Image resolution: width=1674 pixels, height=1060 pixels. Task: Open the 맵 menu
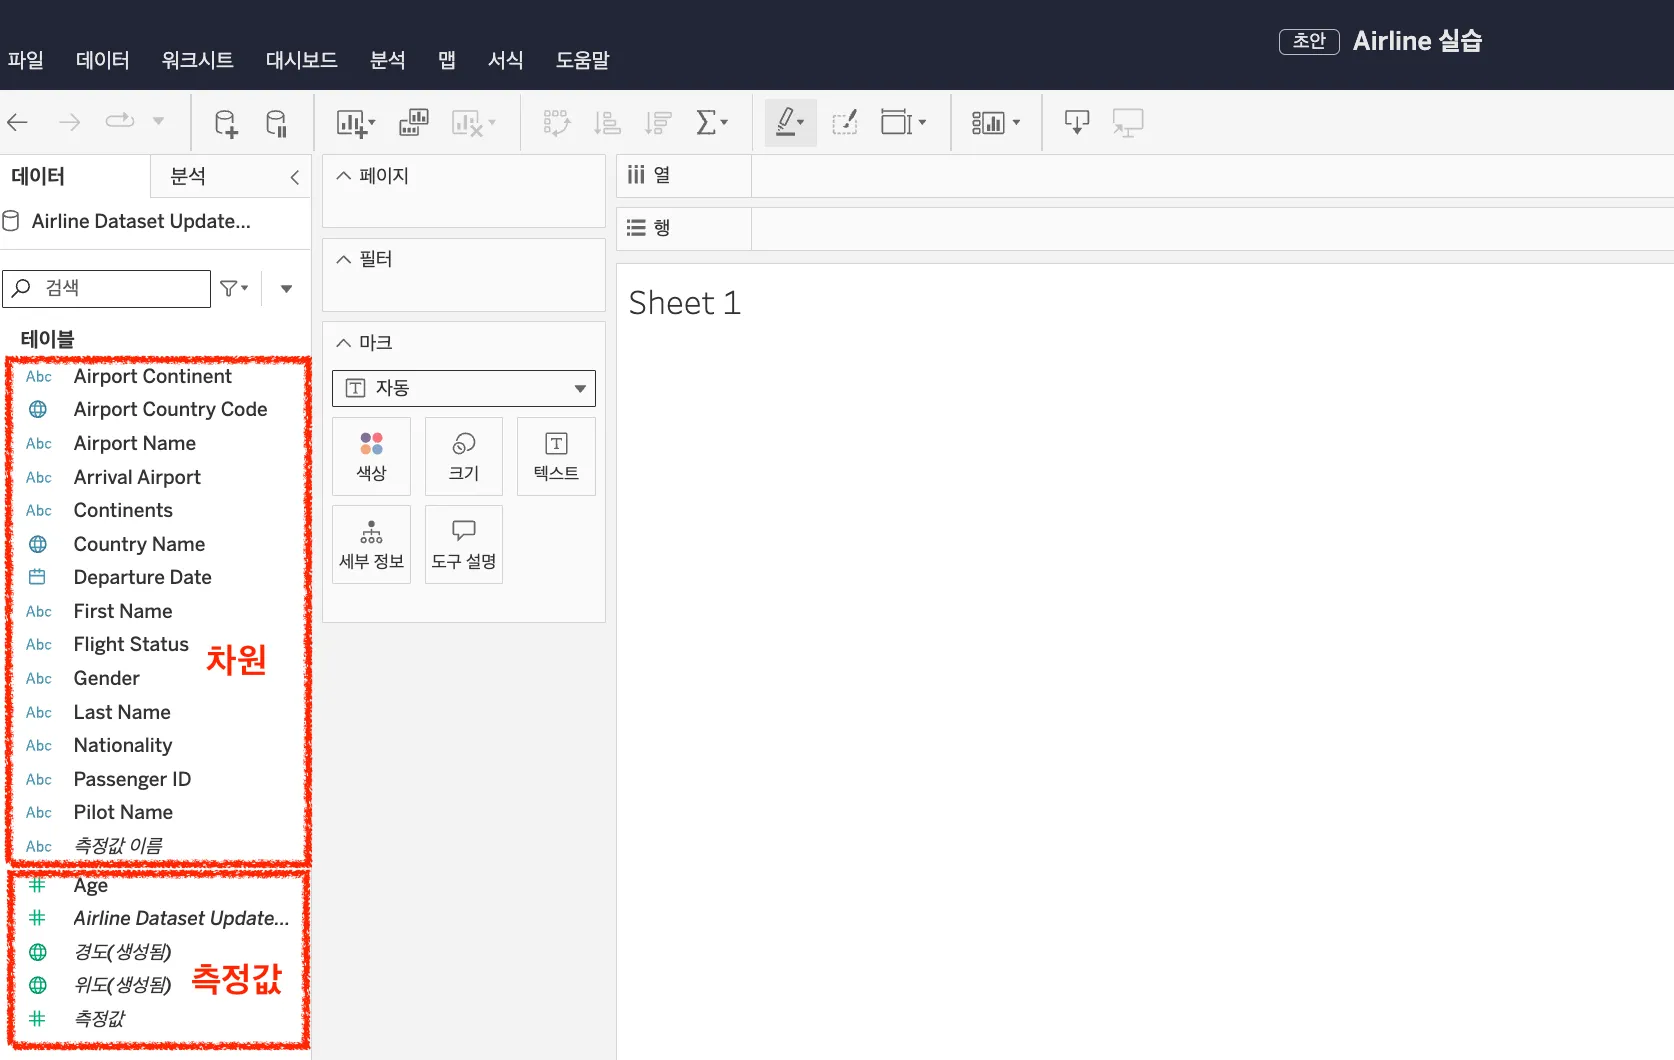pos(447,60)
